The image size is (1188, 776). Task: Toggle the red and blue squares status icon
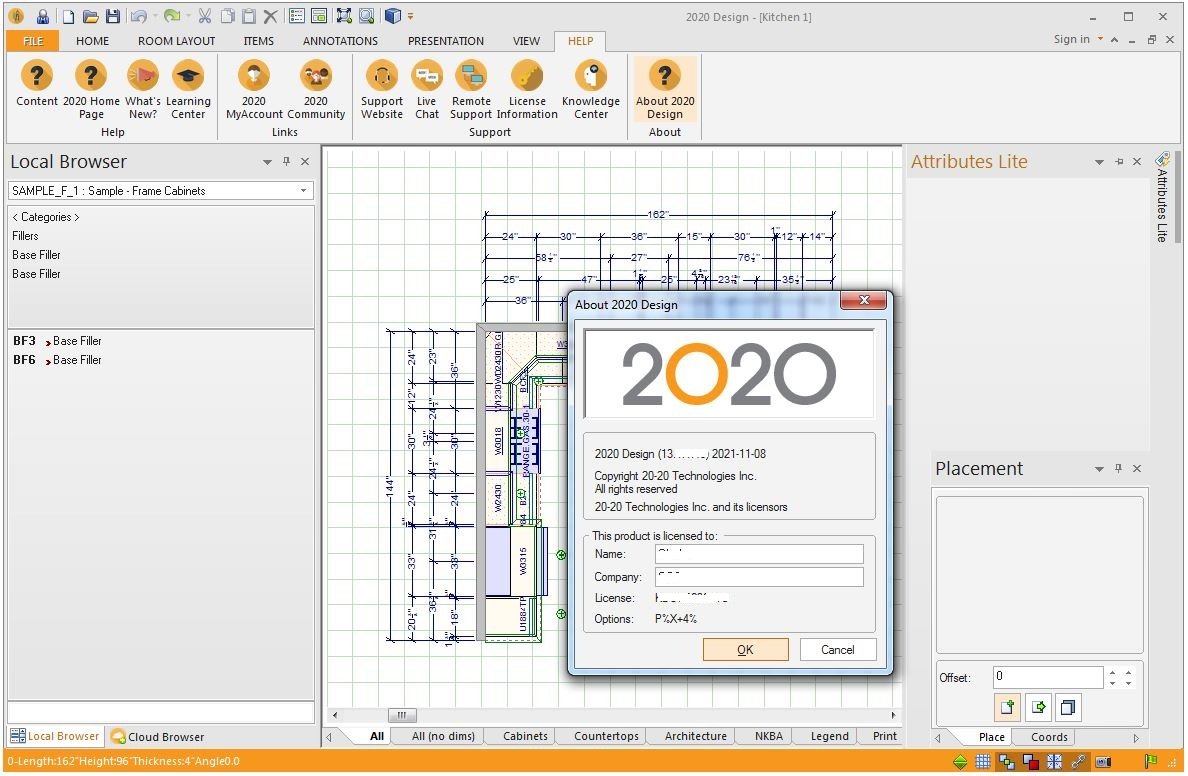(1030, 762)
